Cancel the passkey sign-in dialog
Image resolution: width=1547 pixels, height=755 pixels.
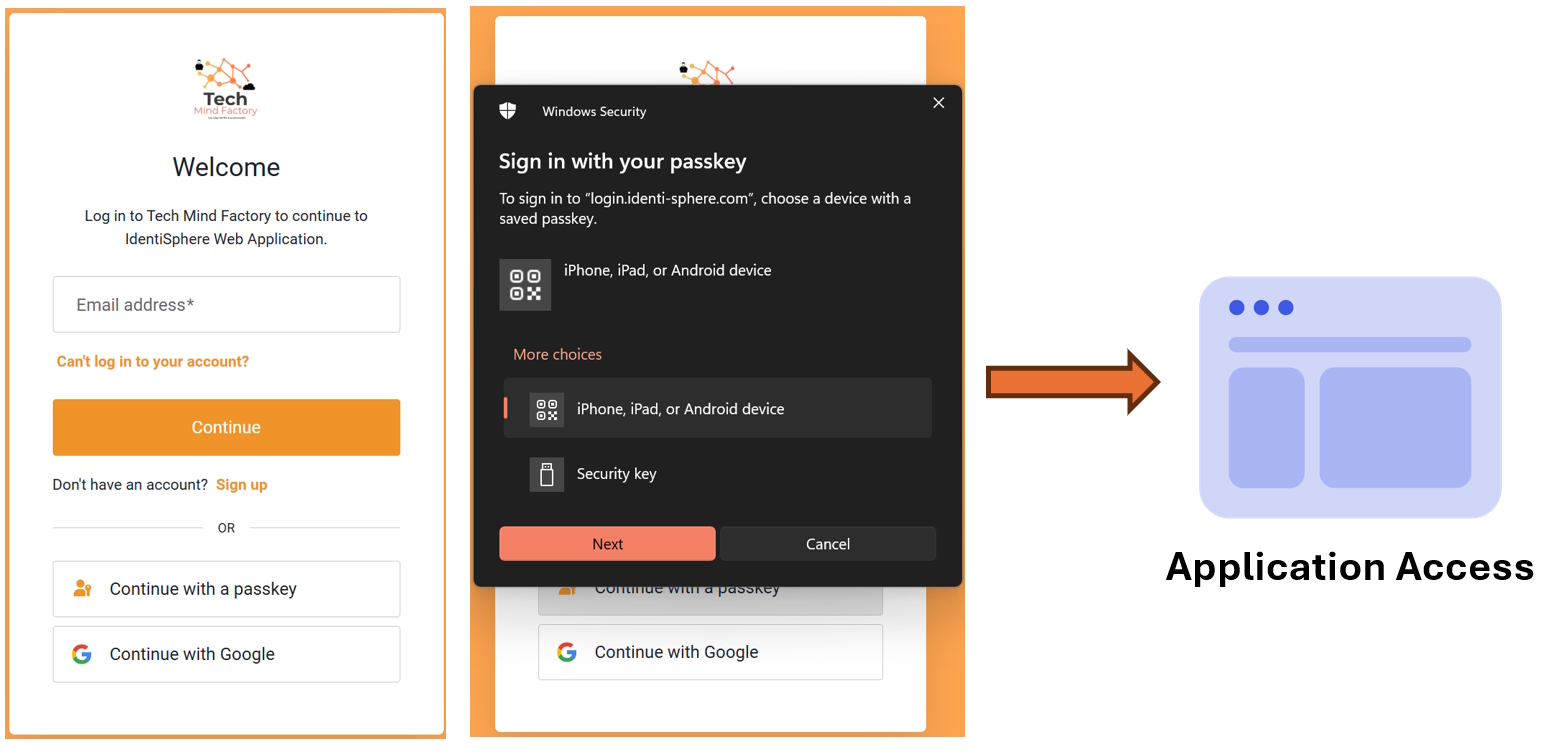pyautogui.click(x=828, y=544)
